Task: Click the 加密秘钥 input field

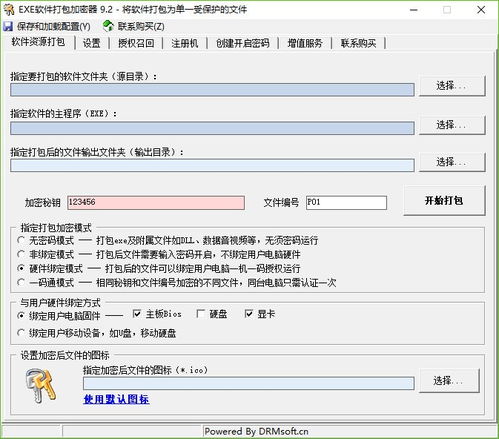Action: 156,203
